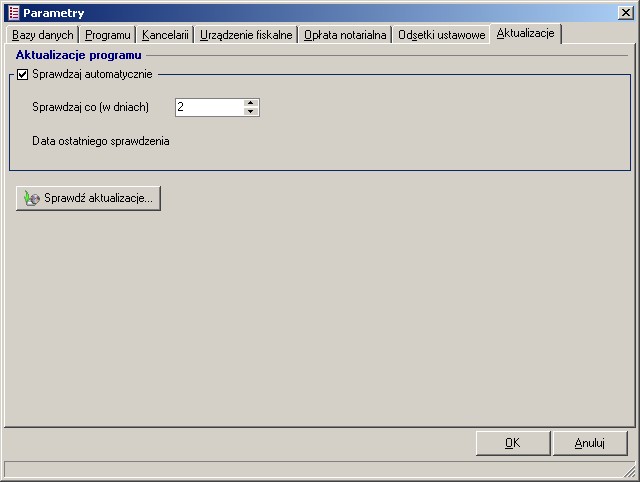The height and width of the screenshot is (482, 640).
Task: Close the Parametry dialog window
Action: pos(625,13)
